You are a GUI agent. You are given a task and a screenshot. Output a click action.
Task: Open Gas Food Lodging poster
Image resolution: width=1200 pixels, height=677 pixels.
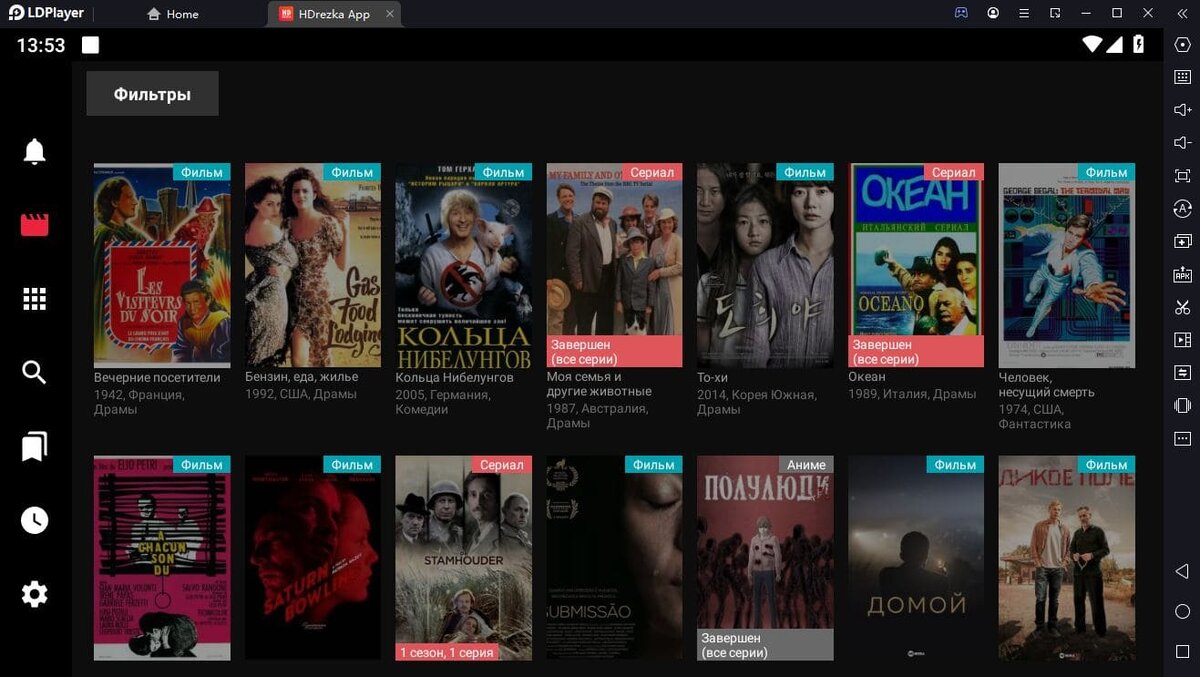click(313, 265)
